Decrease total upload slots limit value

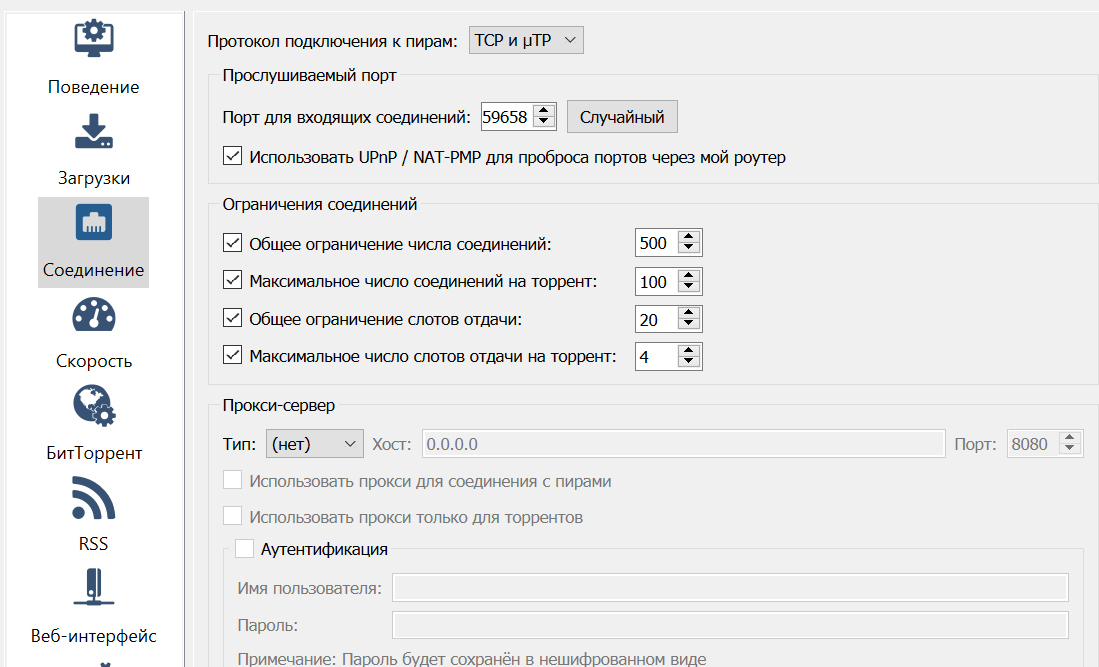click(x=688, y=325)
